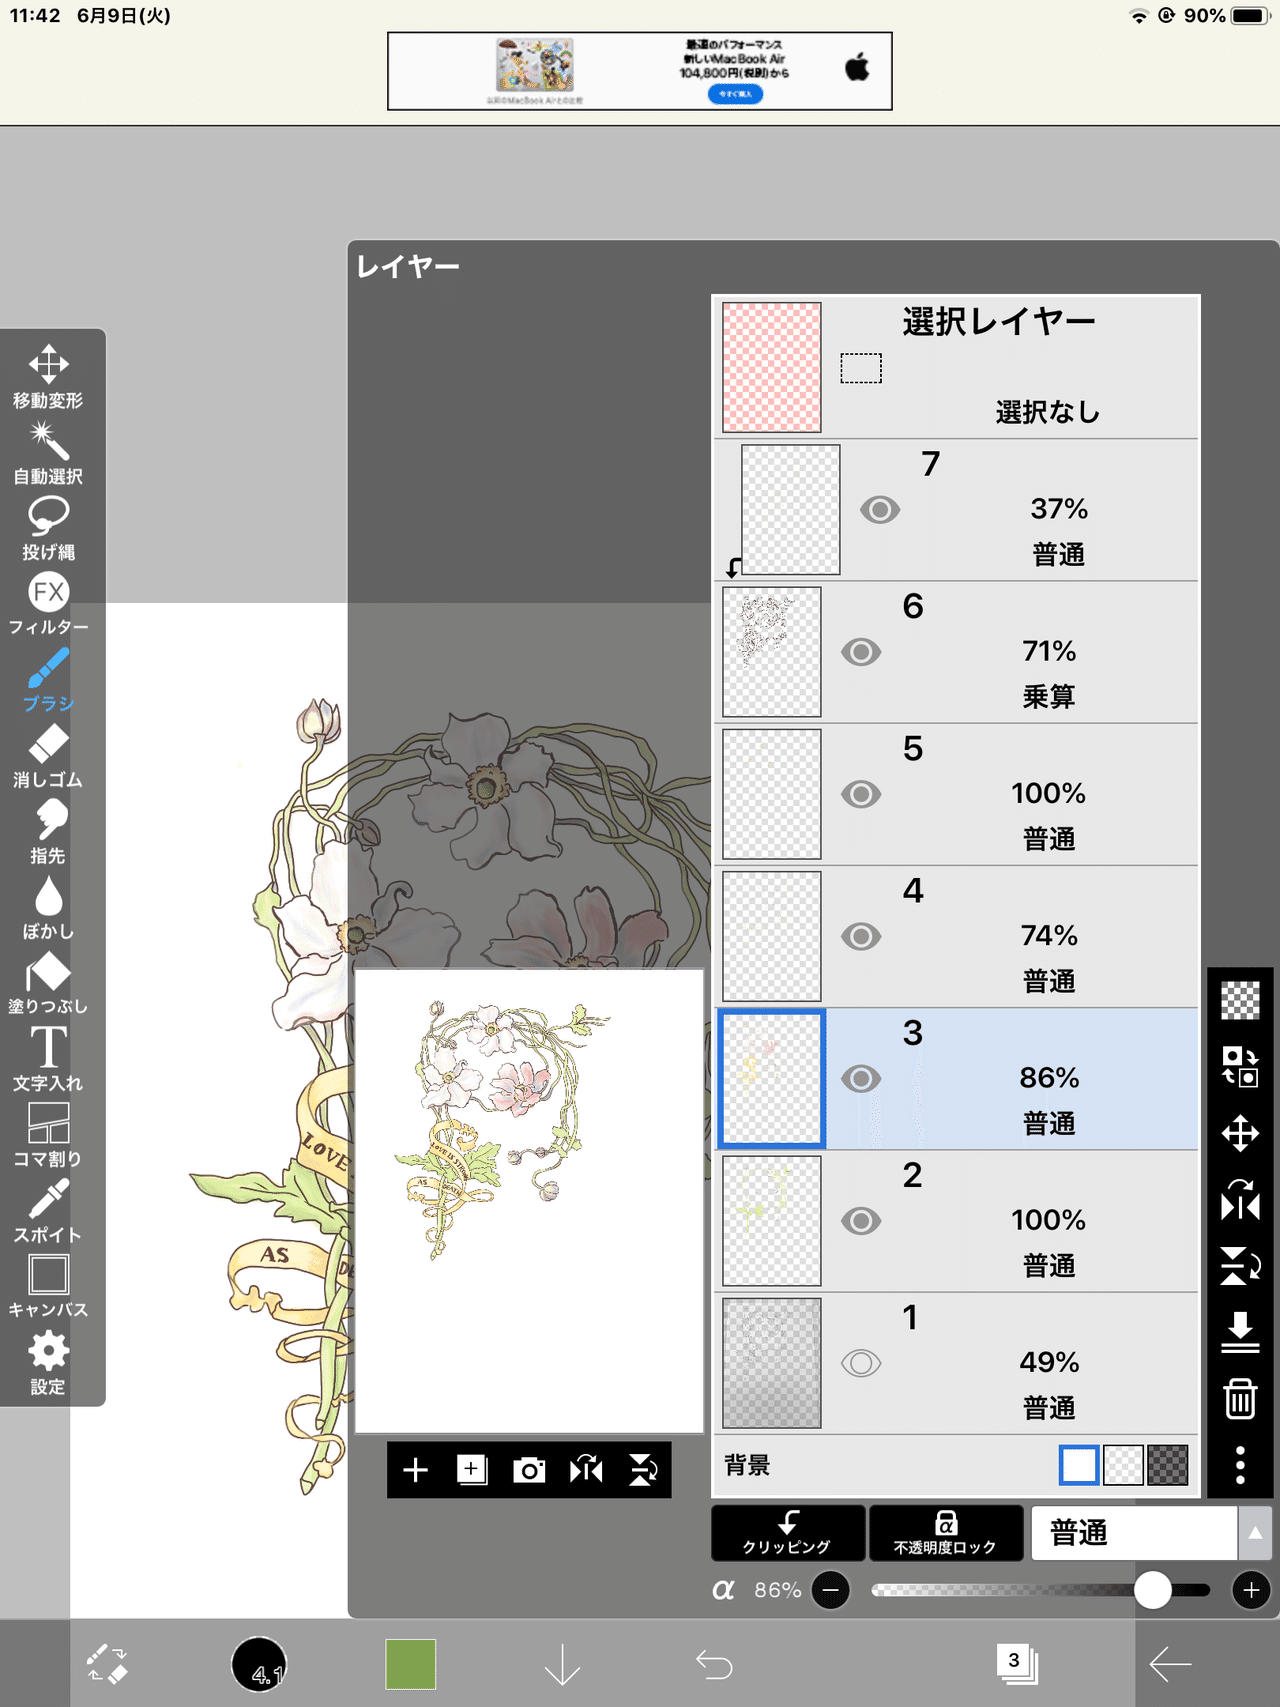Tap the down arrow in bottom bar
1280x1707 pixels.
(562, 1664)
